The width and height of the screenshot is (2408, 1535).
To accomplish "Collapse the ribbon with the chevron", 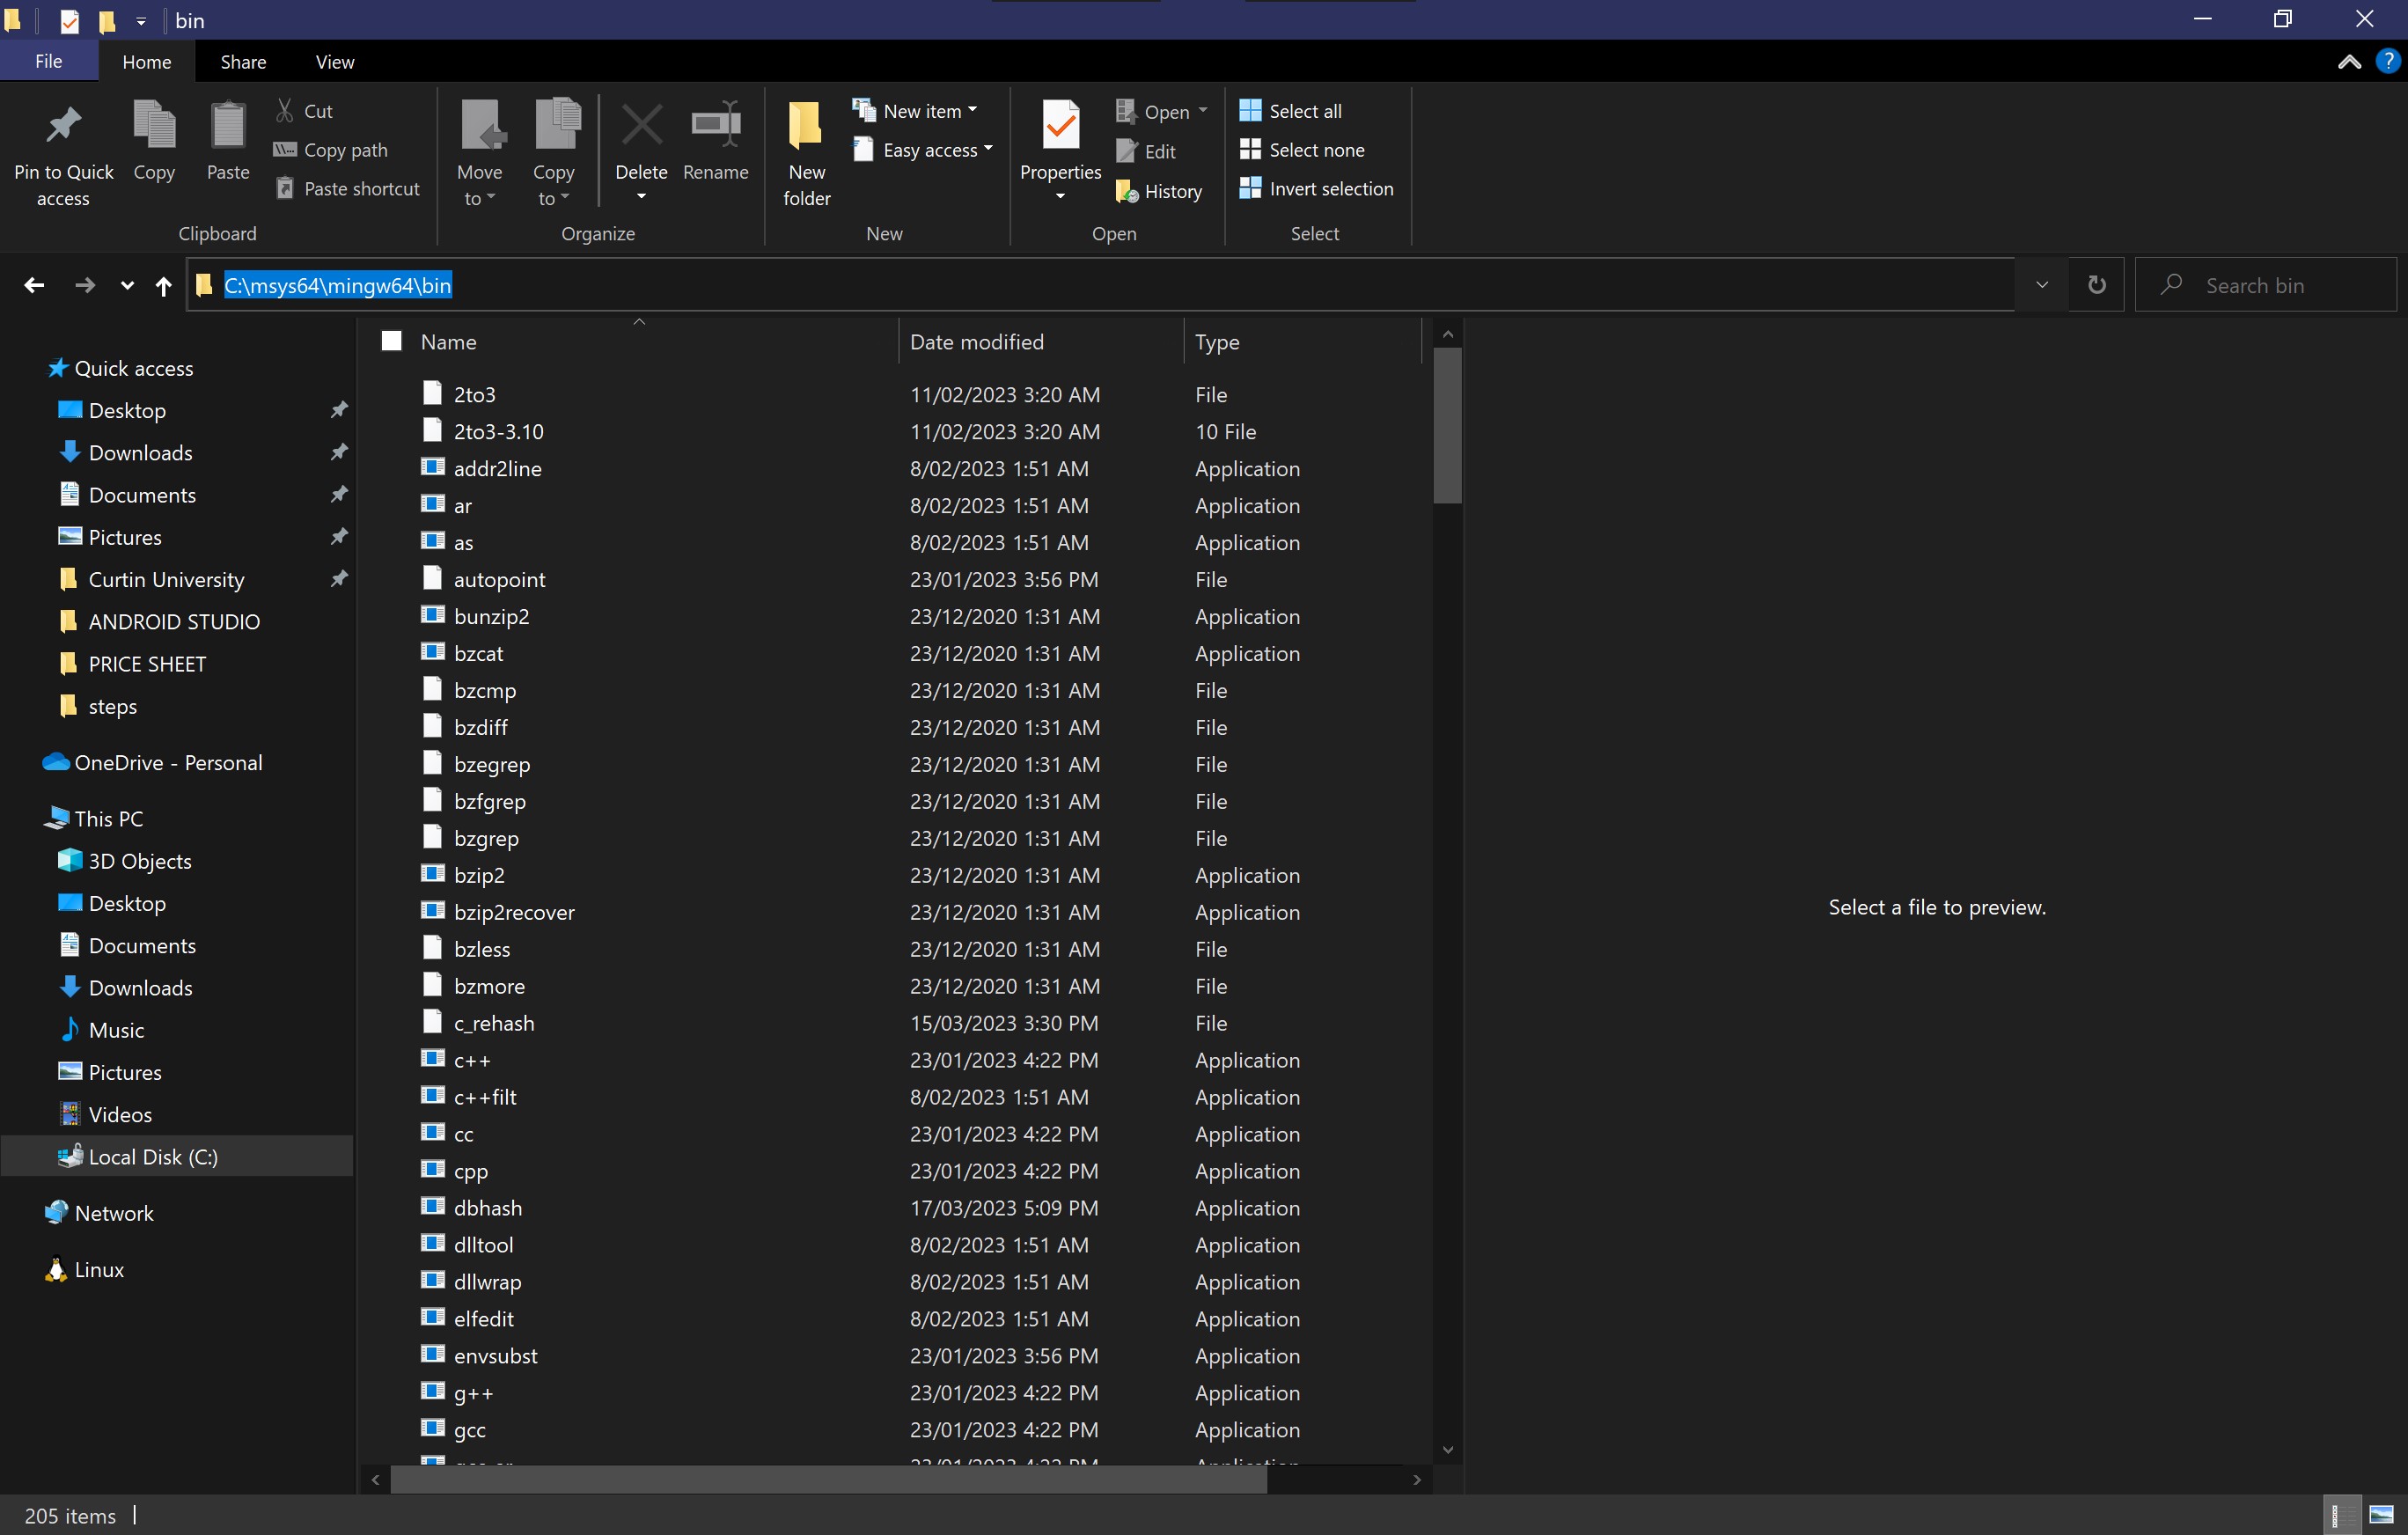I will [2348, 62].
